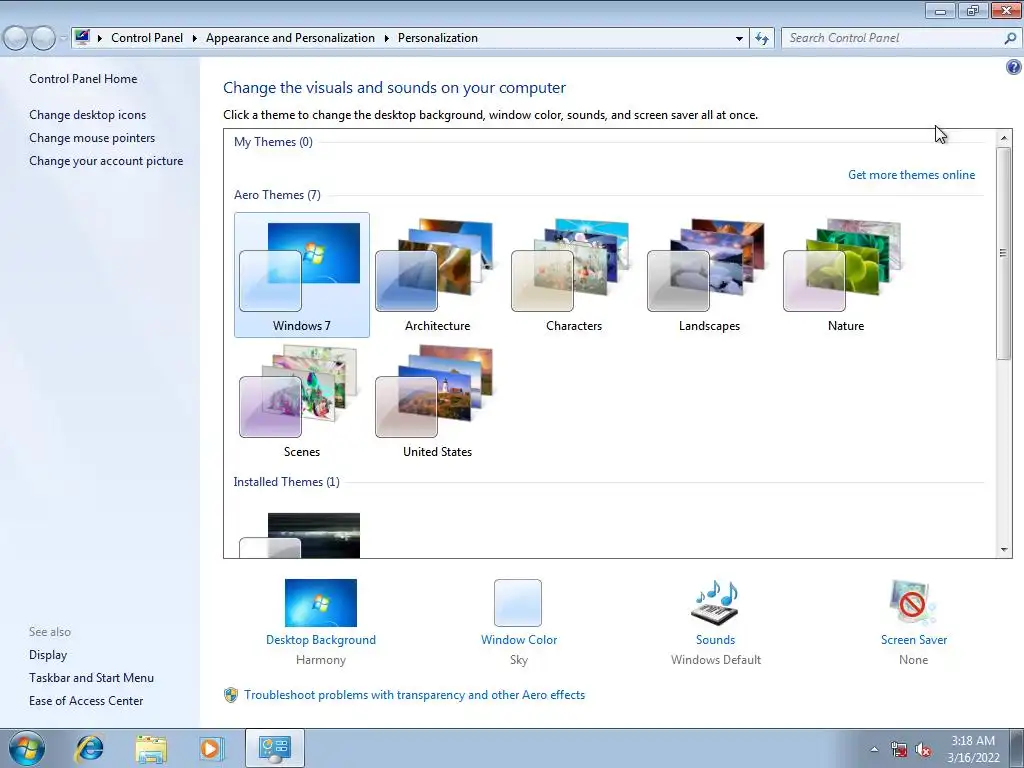Select the partially visible installed theme thumbnail
The width and height of the screenshot is (1024, 768).
[x=300, y=536]
